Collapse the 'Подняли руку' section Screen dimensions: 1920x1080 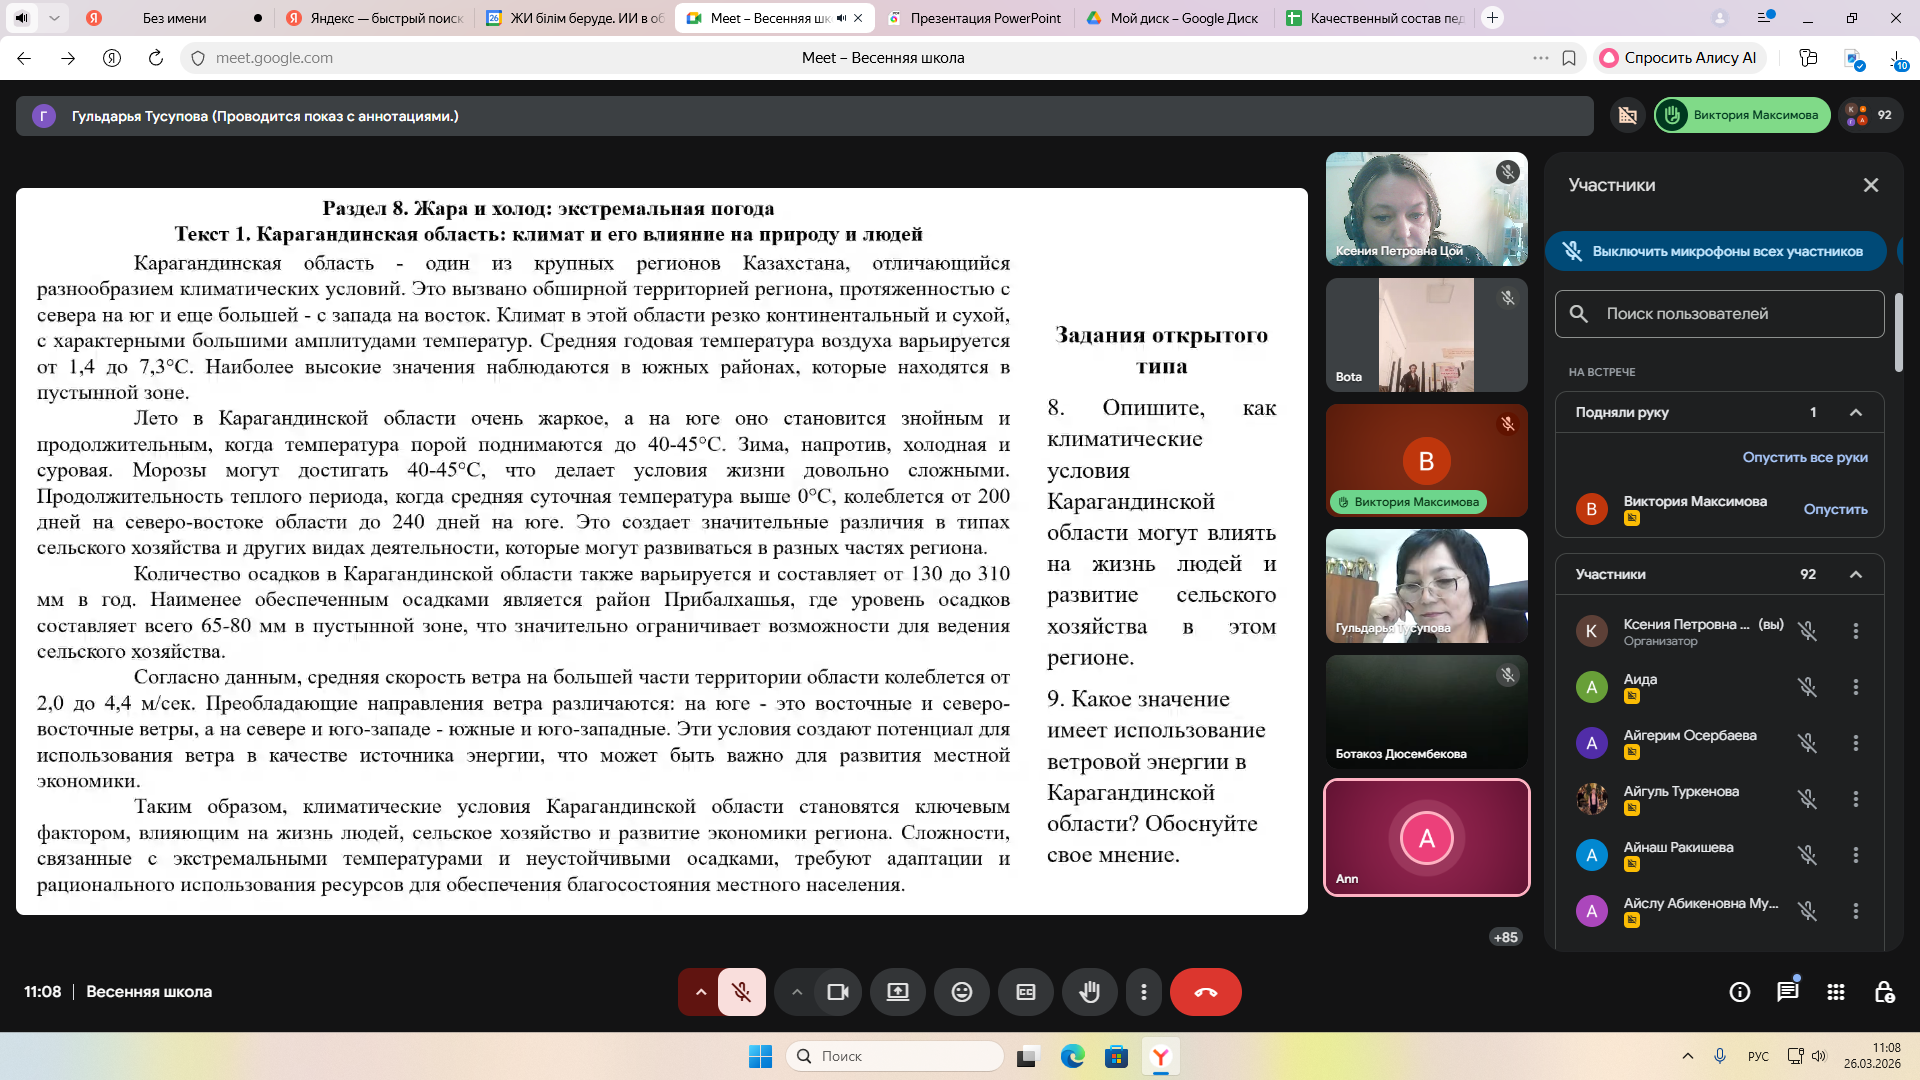click(x=1856, y=412)
